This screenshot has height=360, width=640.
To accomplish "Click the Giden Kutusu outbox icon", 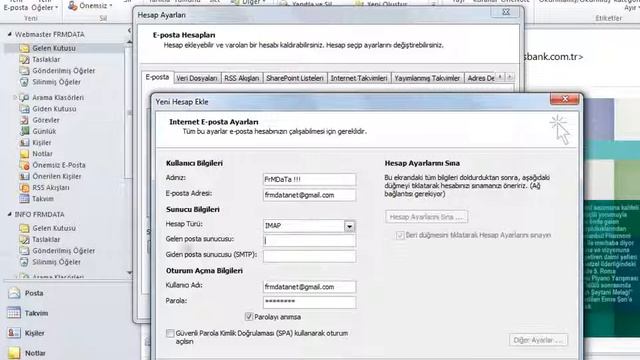I will pyautogui.click(x=24, y=109).
